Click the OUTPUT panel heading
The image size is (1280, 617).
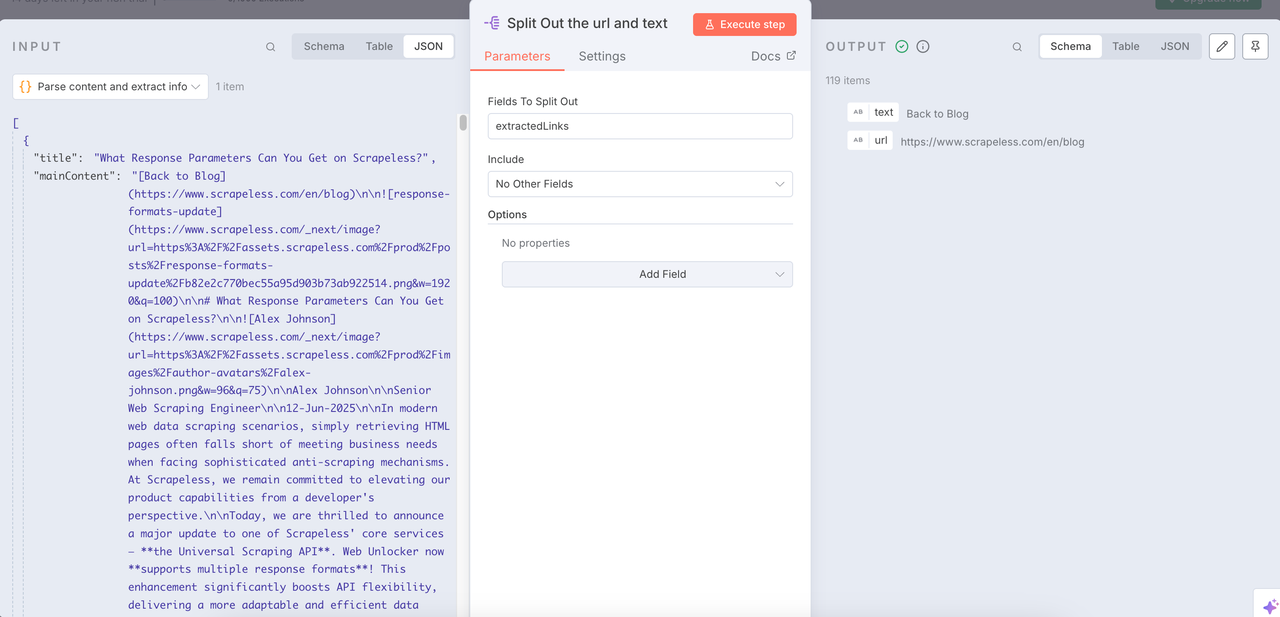[x=857, y=47]
